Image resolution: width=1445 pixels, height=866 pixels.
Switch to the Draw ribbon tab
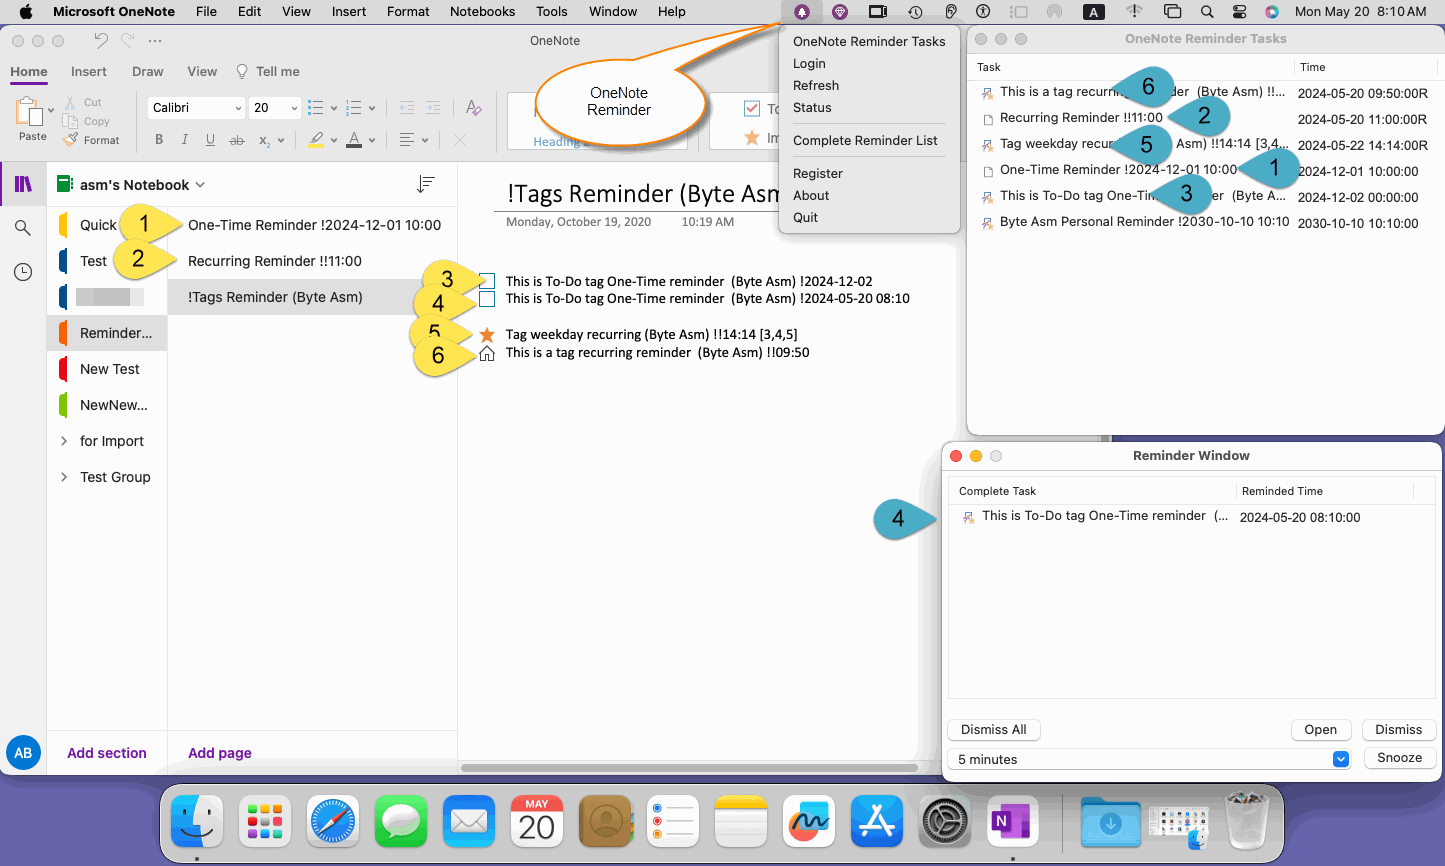coord(147,72)
